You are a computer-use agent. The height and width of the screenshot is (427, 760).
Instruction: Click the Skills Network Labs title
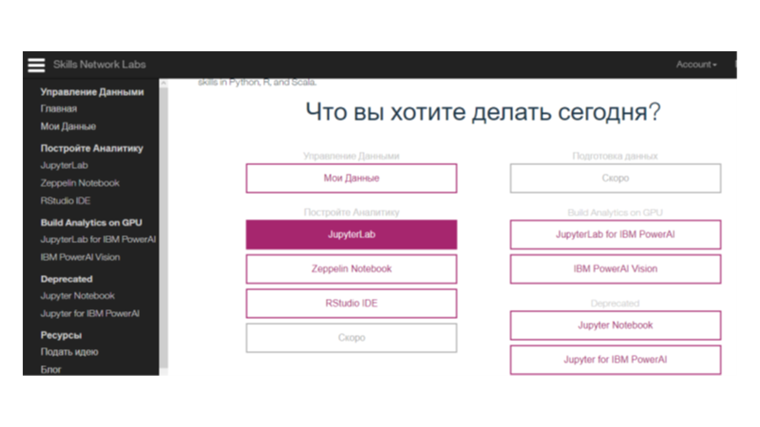coord(99,64)
